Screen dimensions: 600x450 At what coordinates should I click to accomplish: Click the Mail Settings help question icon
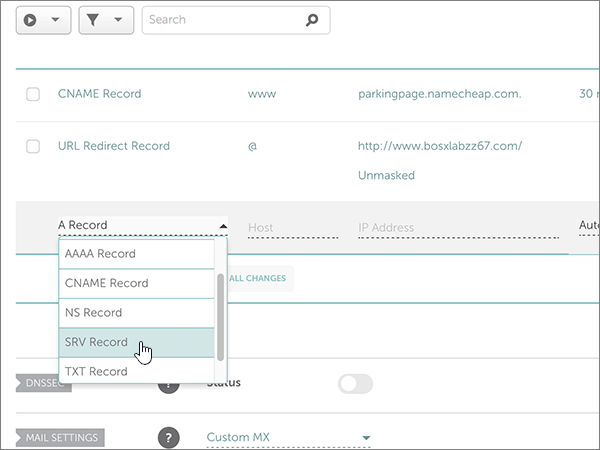169,437
